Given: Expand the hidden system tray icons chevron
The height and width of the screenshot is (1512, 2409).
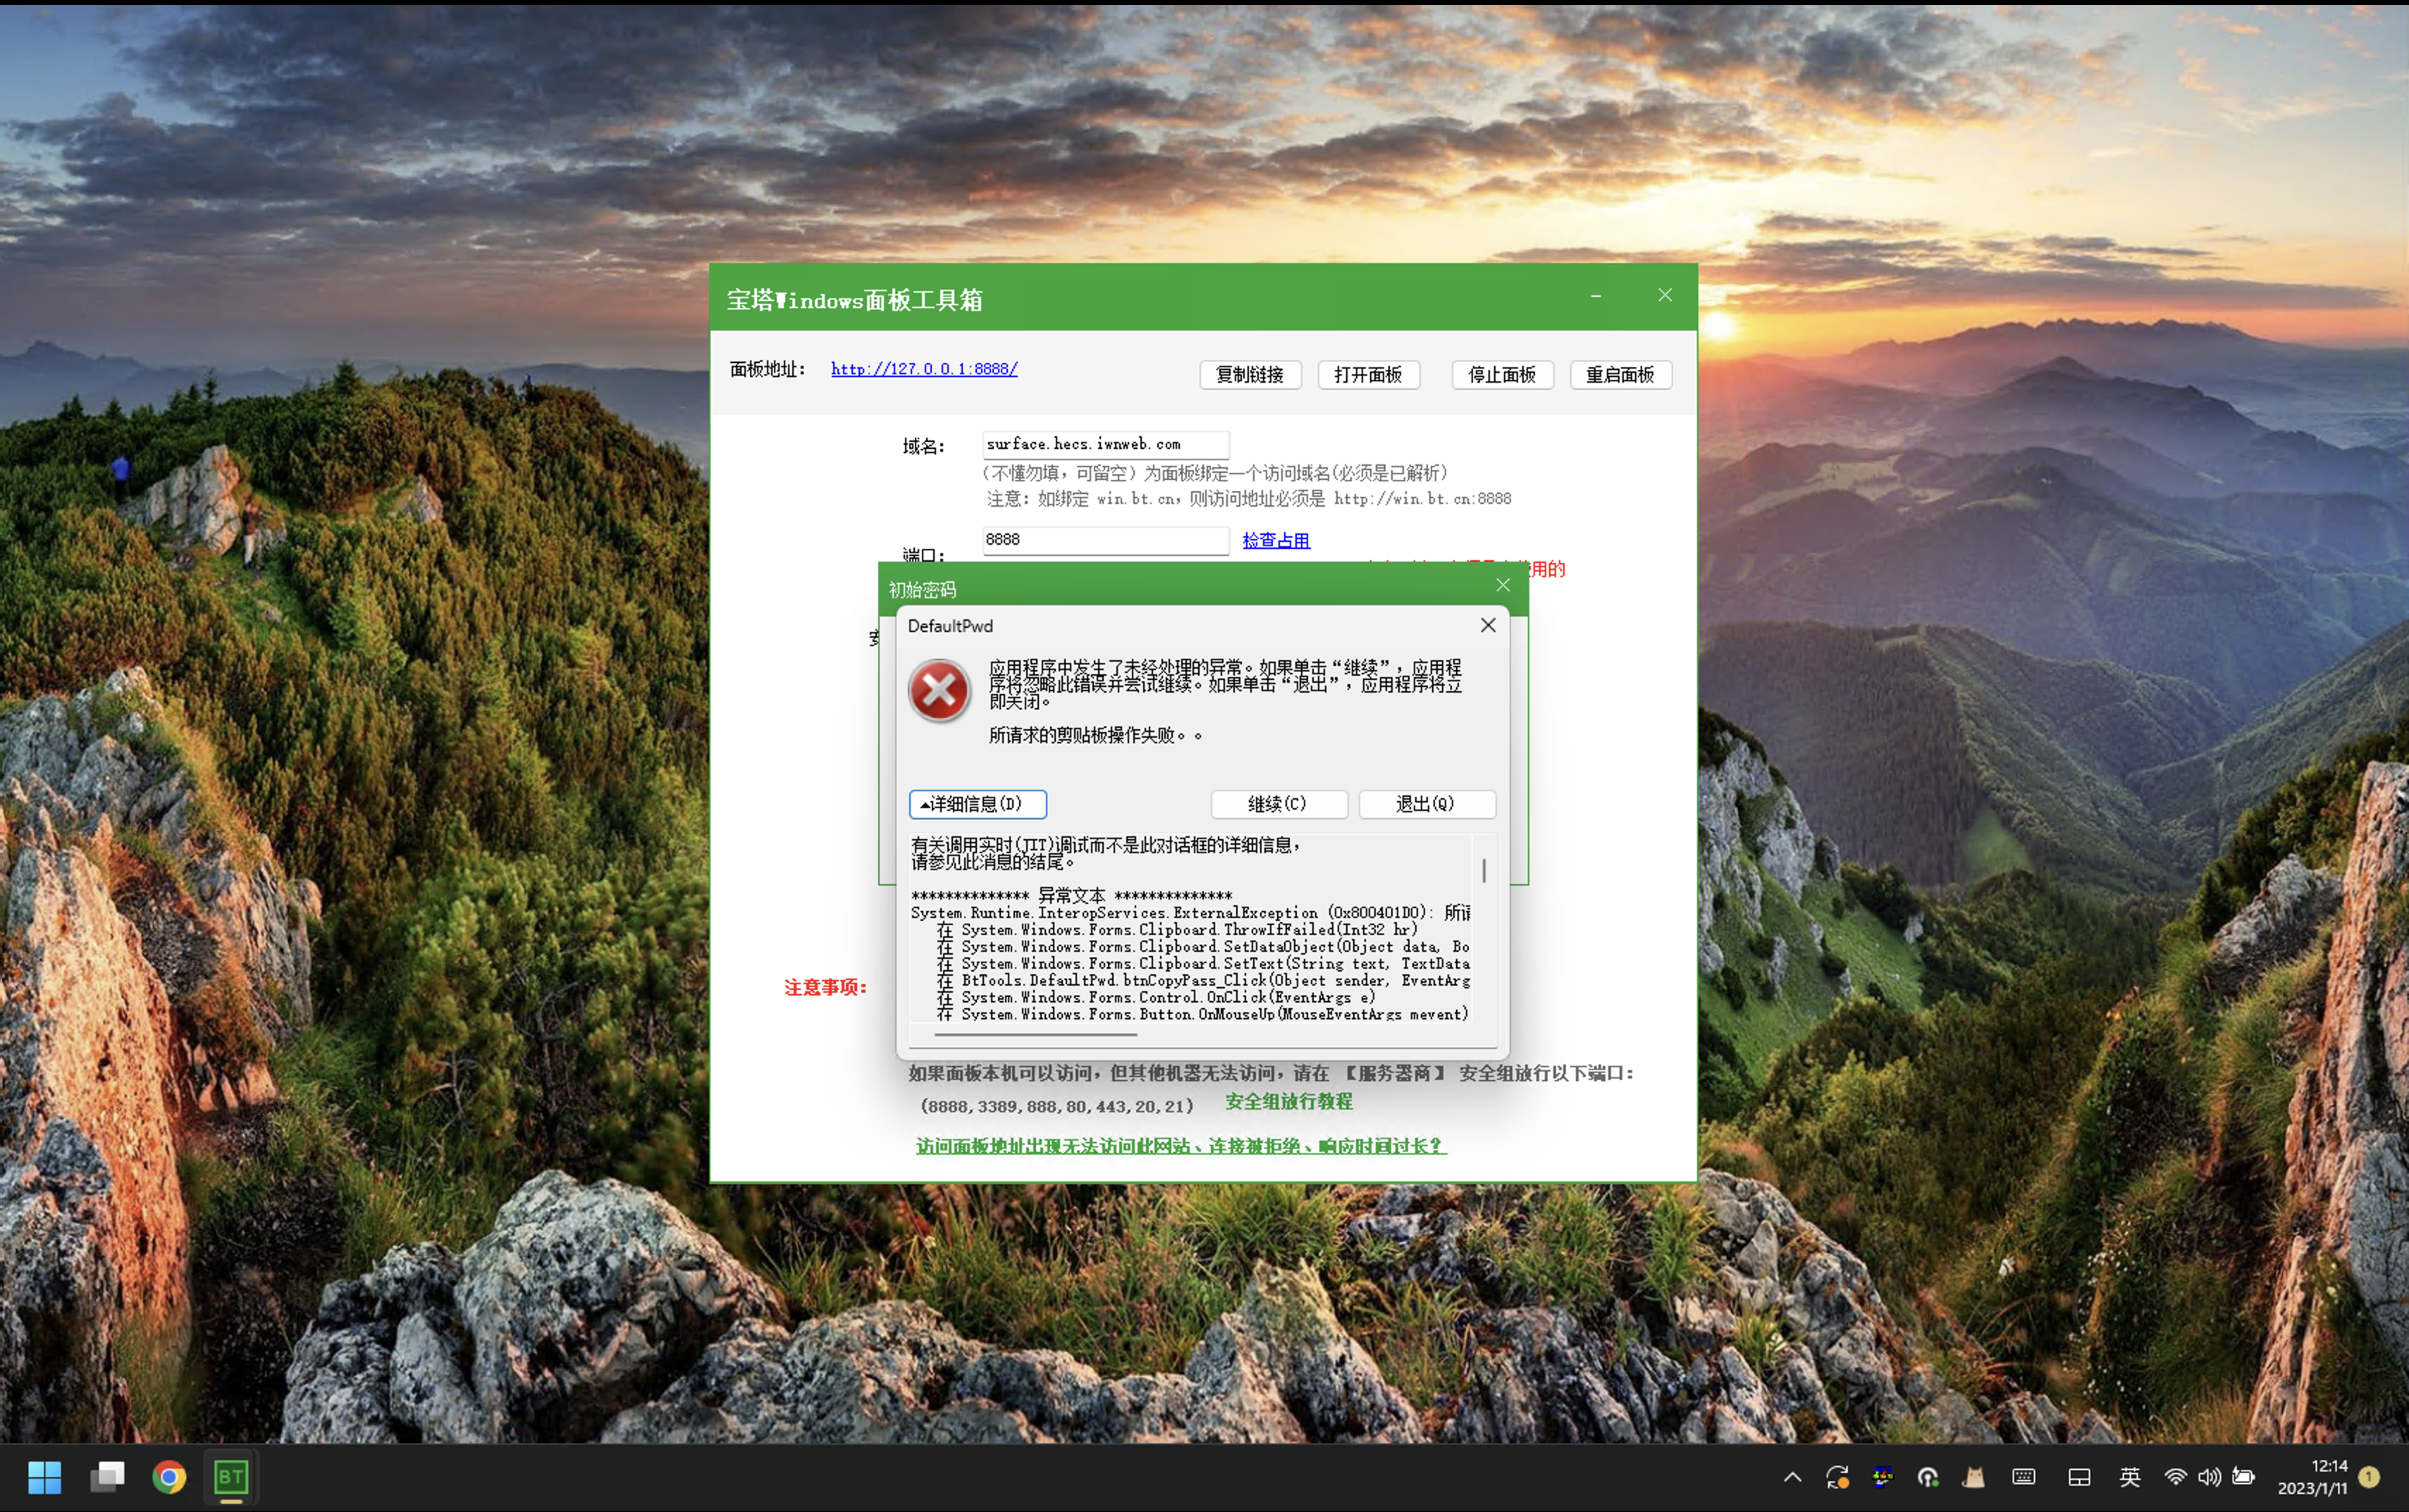Looking at the screenshot, I should point(1792,1477).
